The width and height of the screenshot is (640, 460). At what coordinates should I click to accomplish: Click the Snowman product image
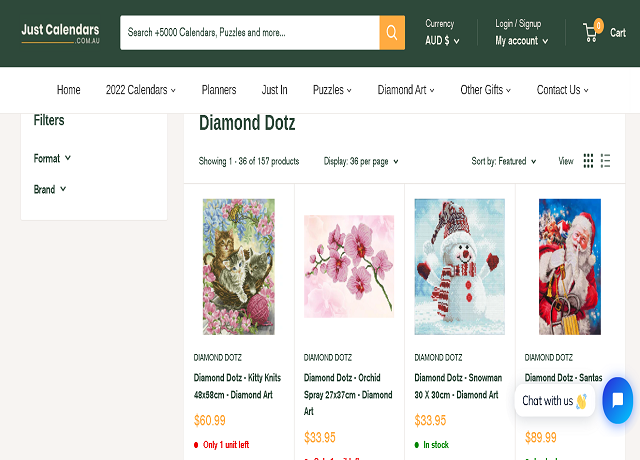[460, 266]
